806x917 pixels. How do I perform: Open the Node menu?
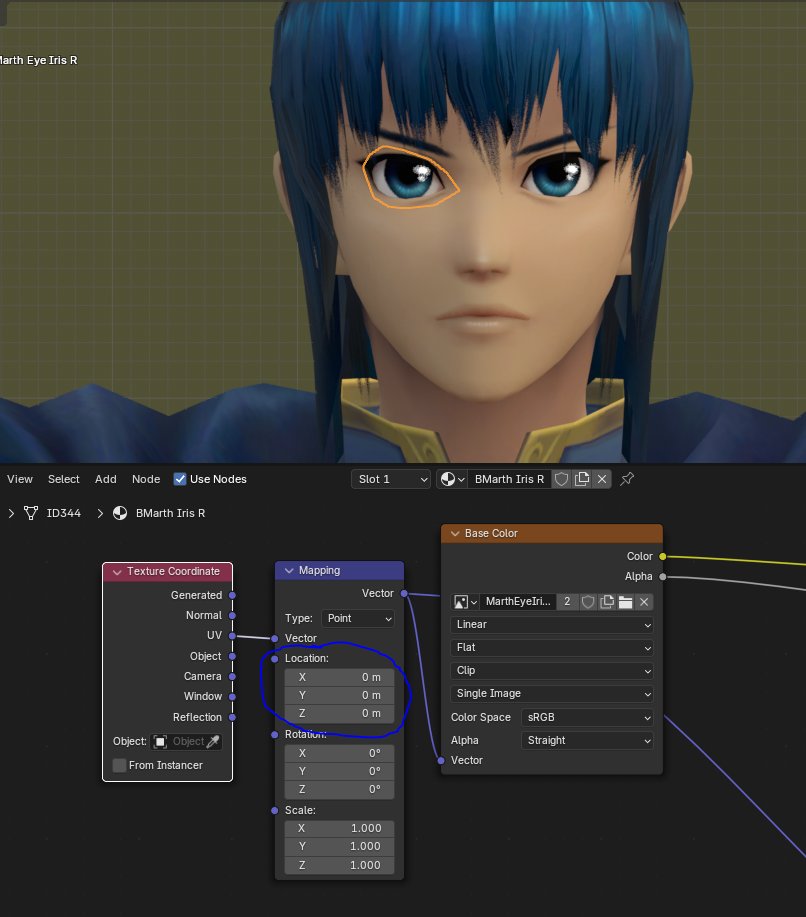[146, 479]
